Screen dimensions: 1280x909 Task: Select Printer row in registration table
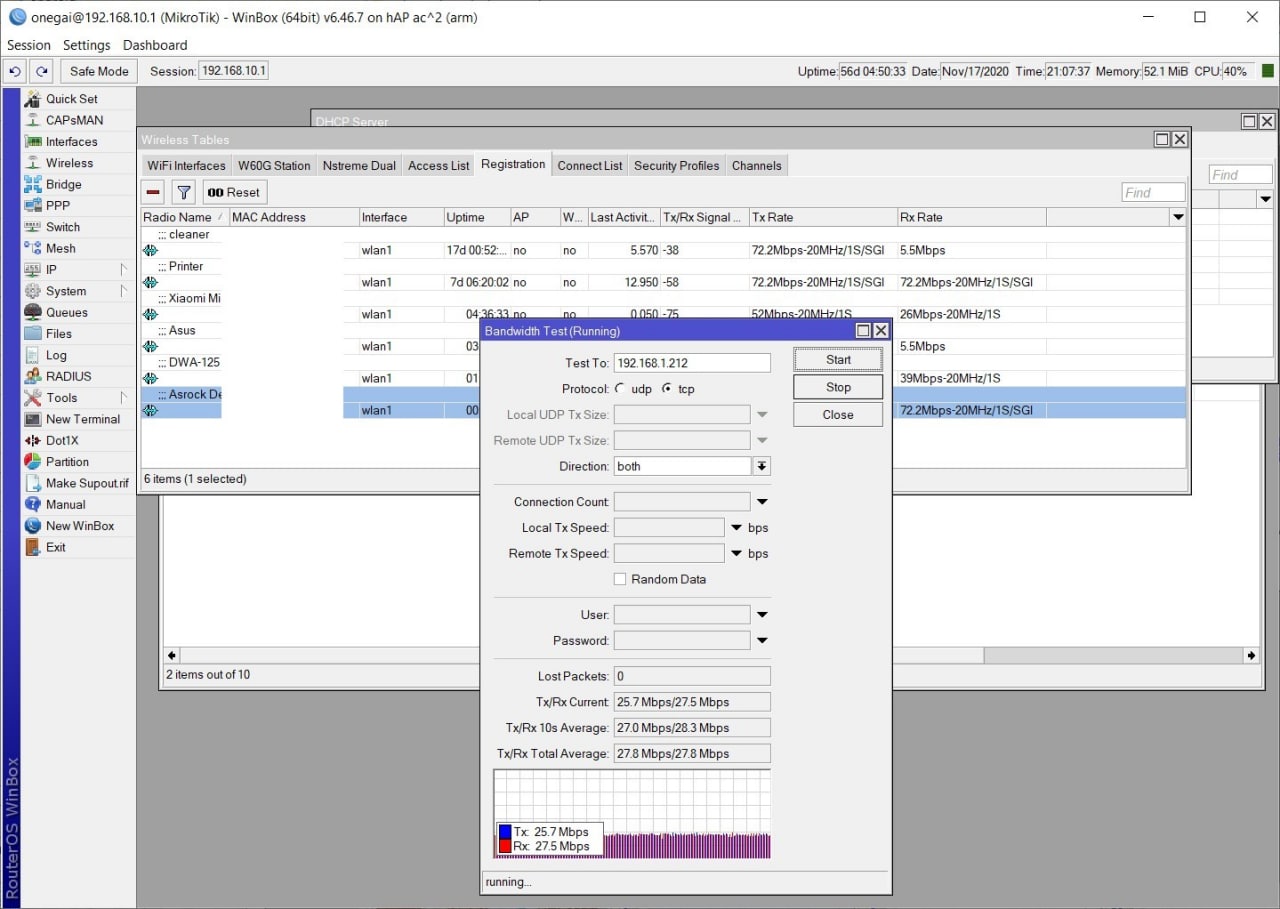click(663, 282)
